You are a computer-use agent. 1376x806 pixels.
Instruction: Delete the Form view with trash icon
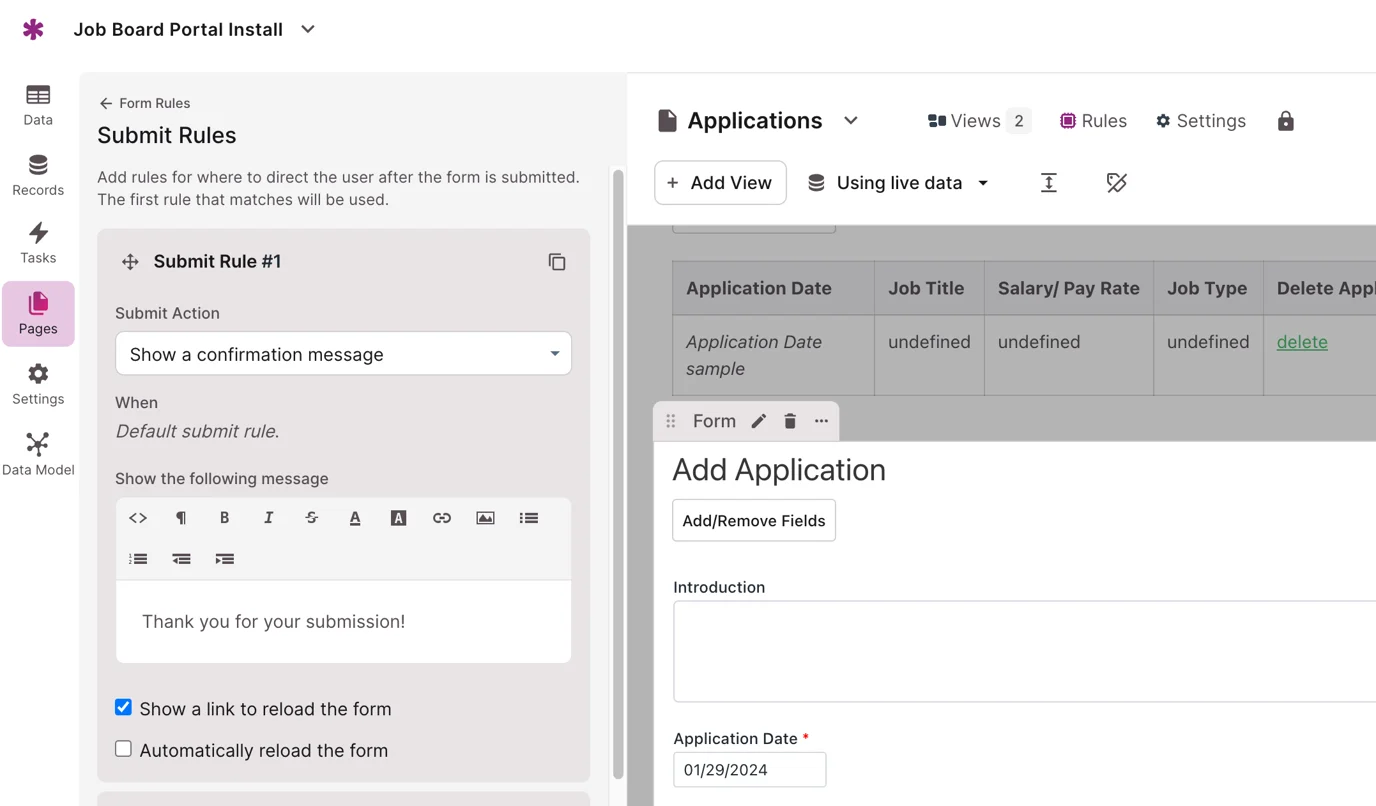coord(790,421)
